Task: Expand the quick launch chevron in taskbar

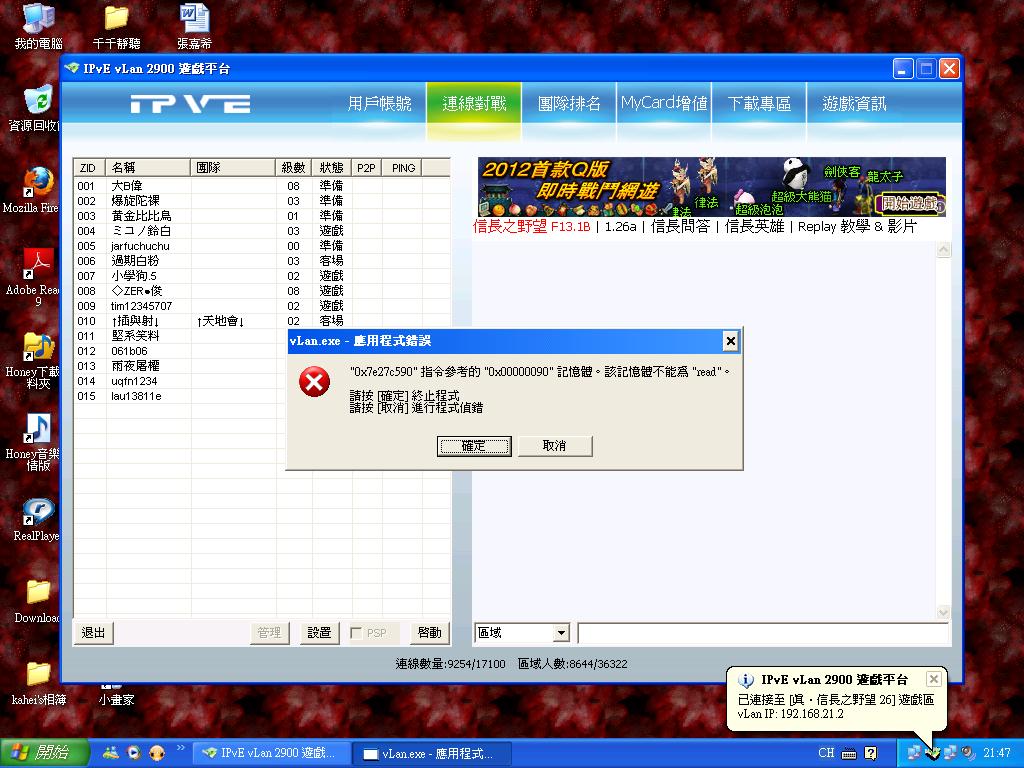Action: click(x=180, y=748)
